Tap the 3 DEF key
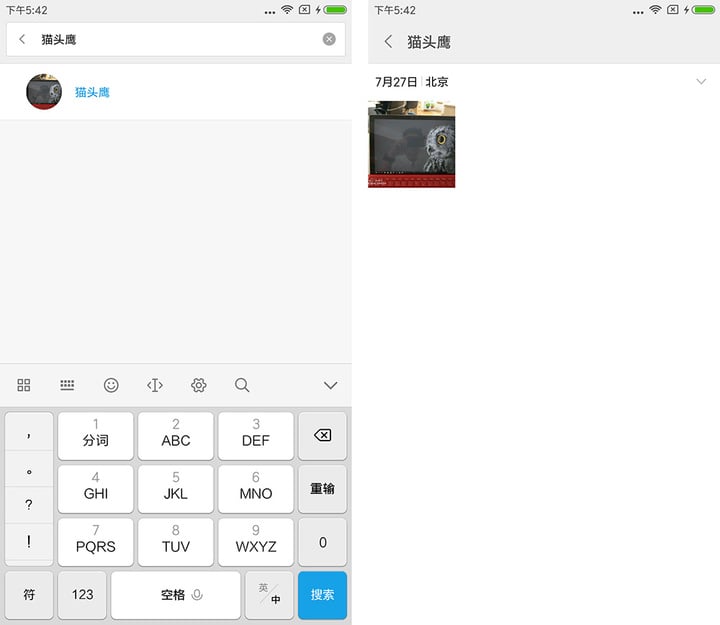 pyautogui.click(x=256, y=435)
